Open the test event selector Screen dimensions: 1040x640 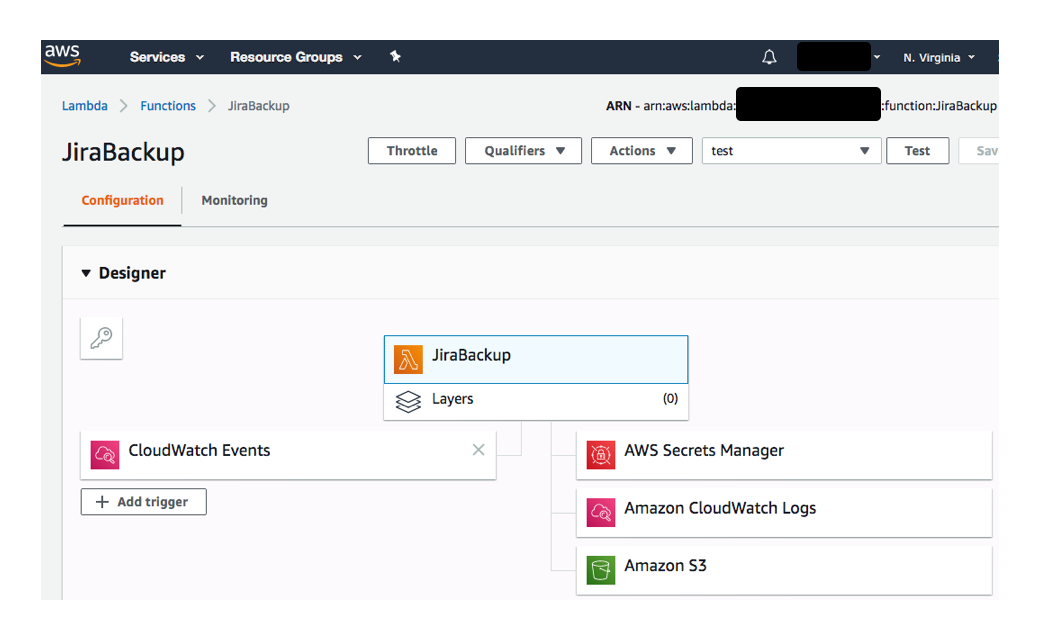coord(791,151)
